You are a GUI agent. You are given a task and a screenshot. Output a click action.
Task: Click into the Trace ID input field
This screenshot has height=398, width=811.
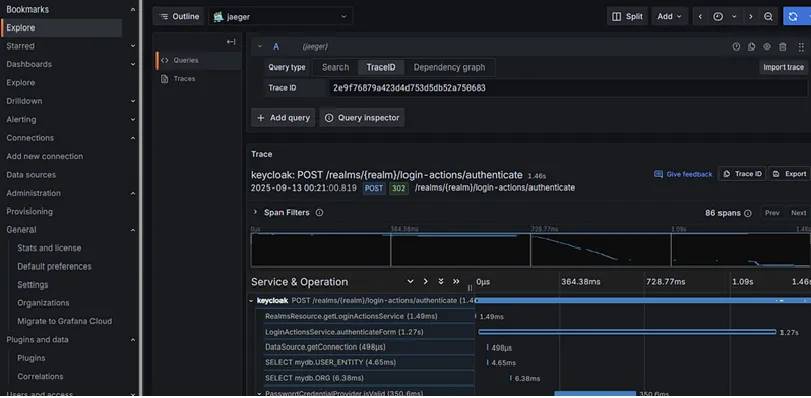[x=568, y=88]
